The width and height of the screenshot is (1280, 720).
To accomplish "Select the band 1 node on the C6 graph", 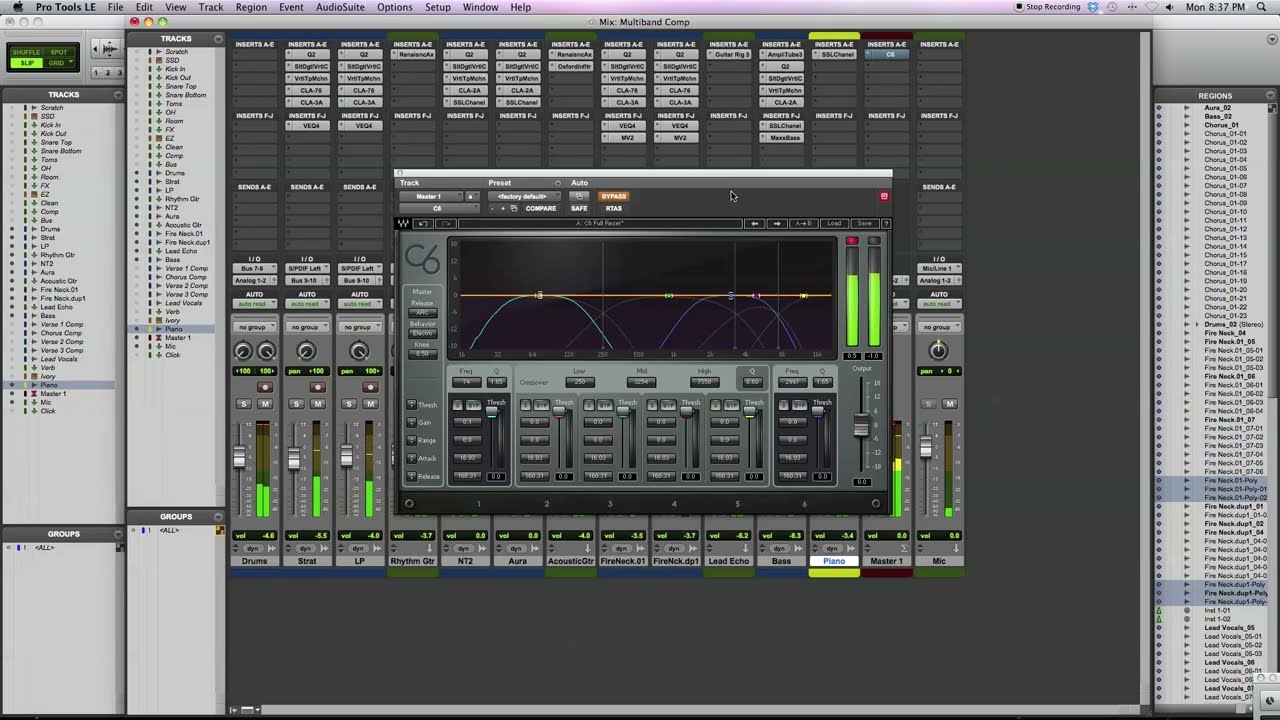I will coord(539,295).
